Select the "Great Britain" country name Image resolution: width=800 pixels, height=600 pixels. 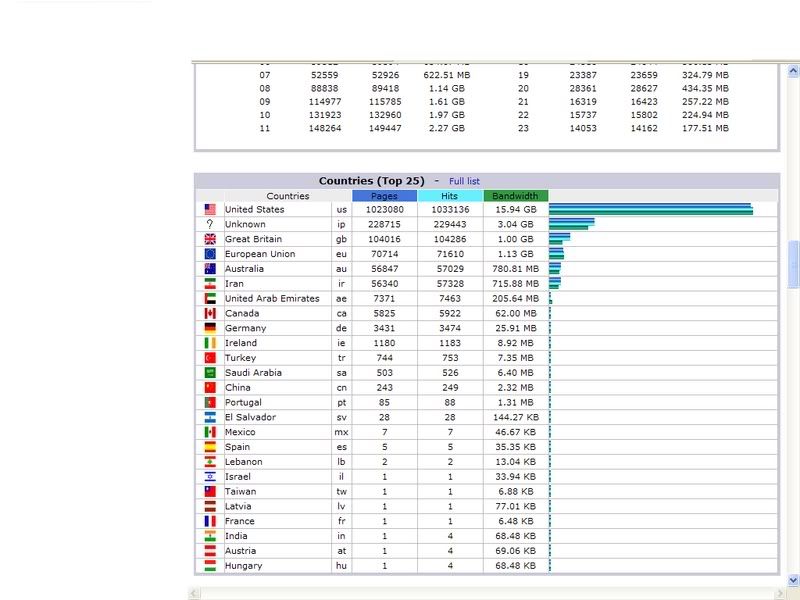(254, 239)
